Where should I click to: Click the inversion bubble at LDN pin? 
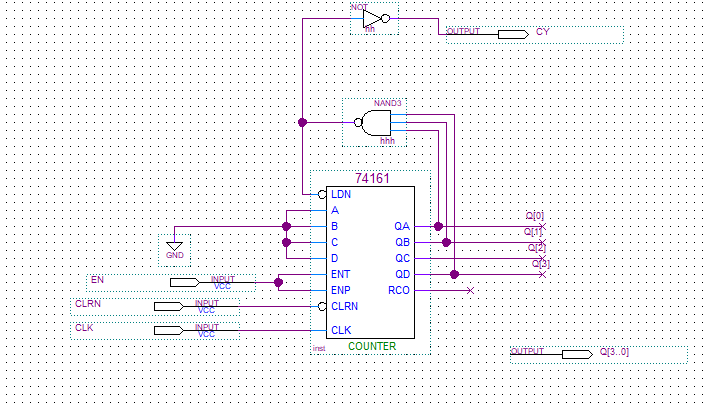pyautogui.click(x=322, y=195)
